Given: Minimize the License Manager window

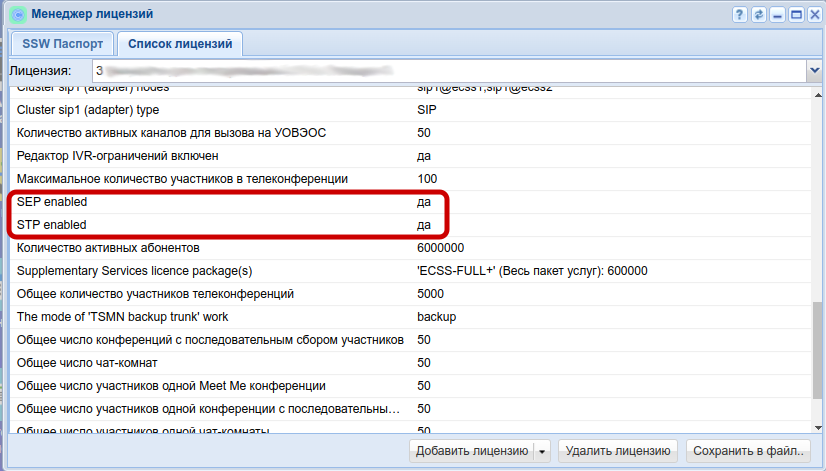Looking at the screenshot, I should (x=778, y=14).
